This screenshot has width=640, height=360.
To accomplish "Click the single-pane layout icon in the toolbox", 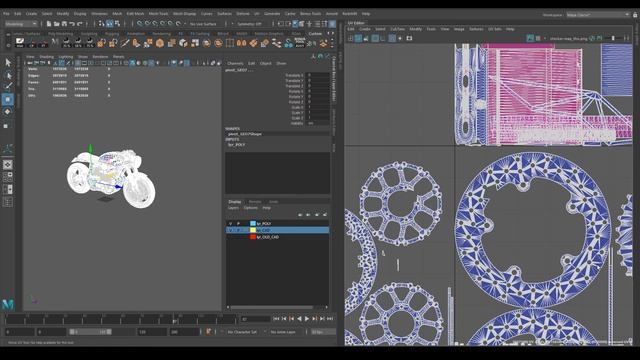I will [x=8, y=164].
